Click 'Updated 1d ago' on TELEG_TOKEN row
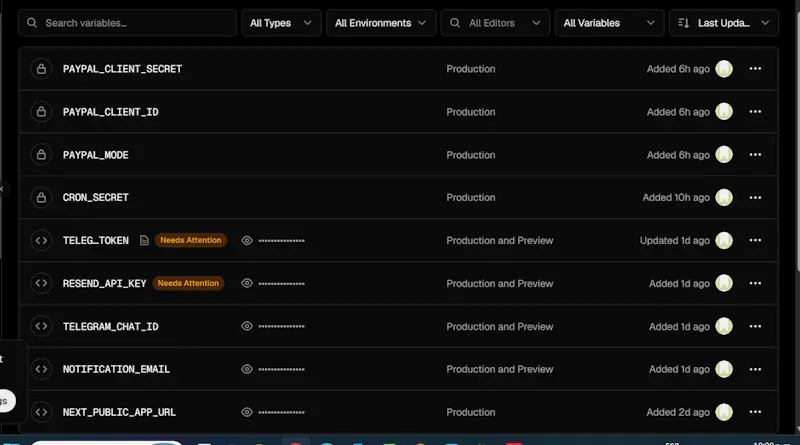 (x=674, y=240)
